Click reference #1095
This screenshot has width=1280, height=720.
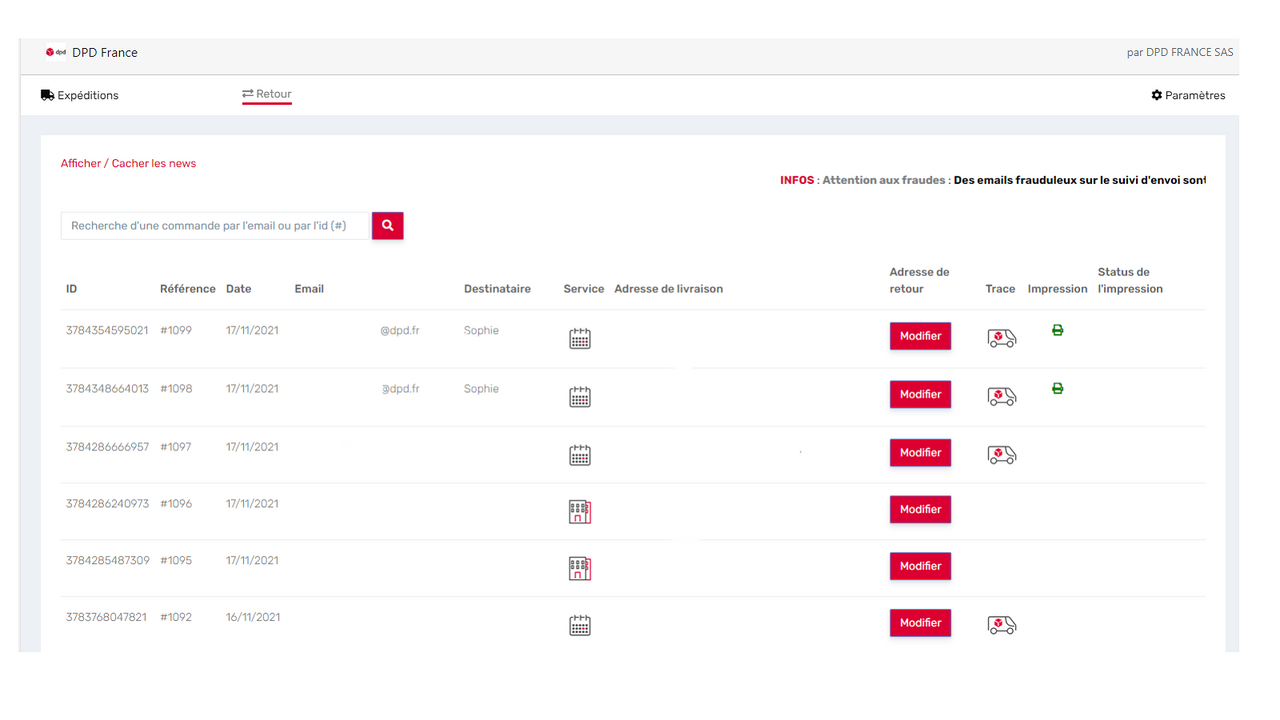176,561
